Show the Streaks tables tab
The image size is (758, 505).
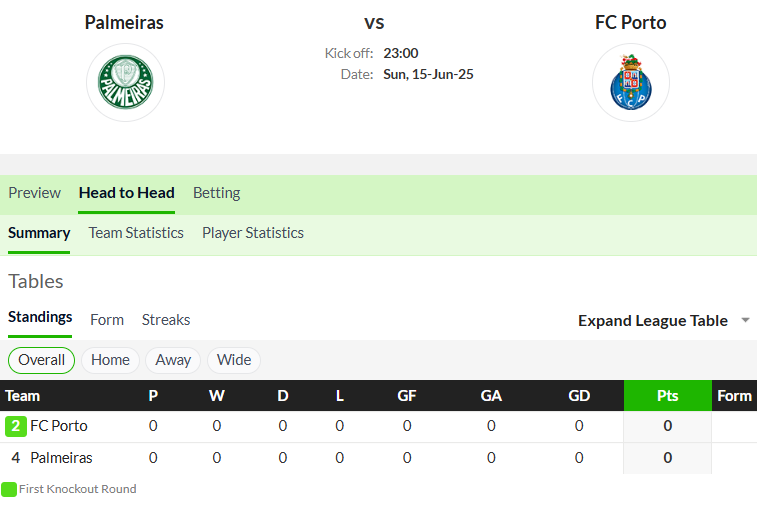tap(166, 320)
